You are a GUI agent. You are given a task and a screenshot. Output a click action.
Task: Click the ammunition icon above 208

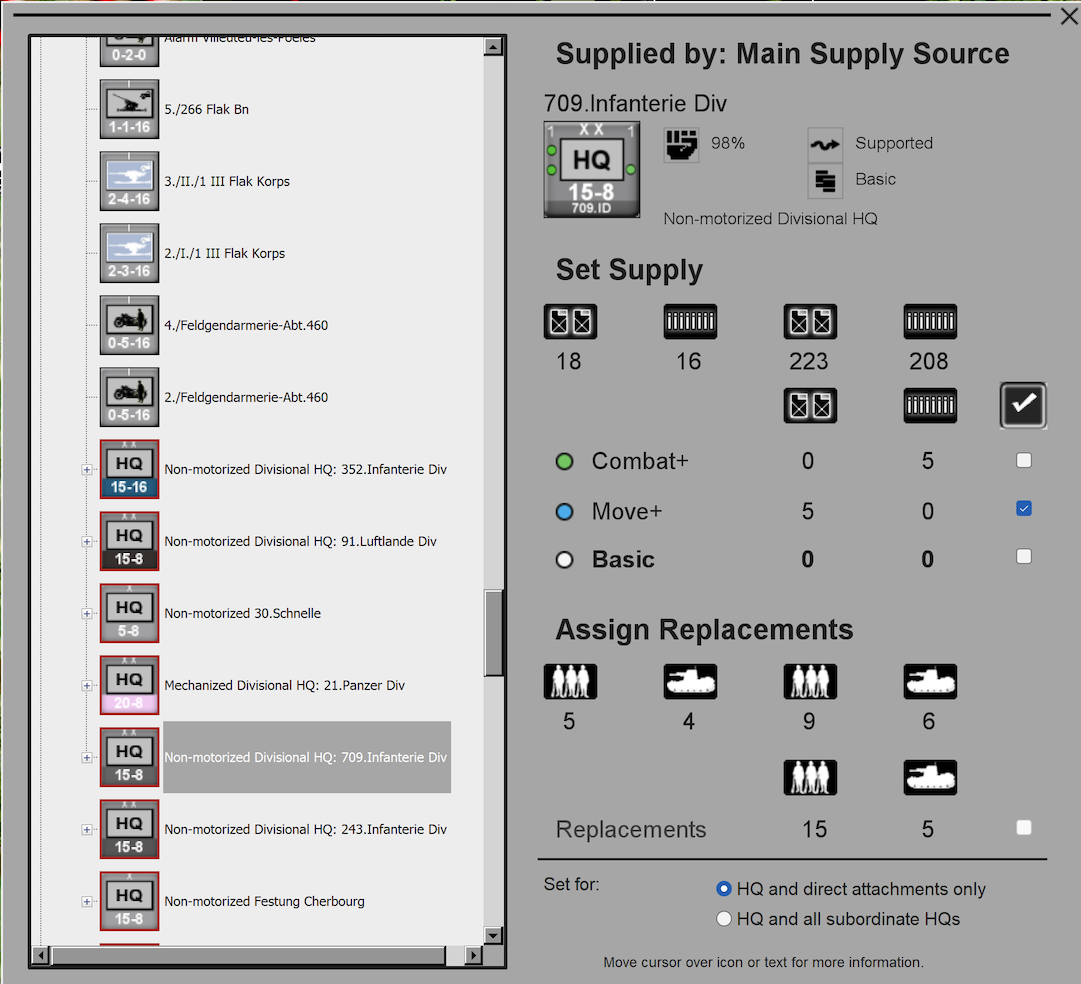[930, 321]
